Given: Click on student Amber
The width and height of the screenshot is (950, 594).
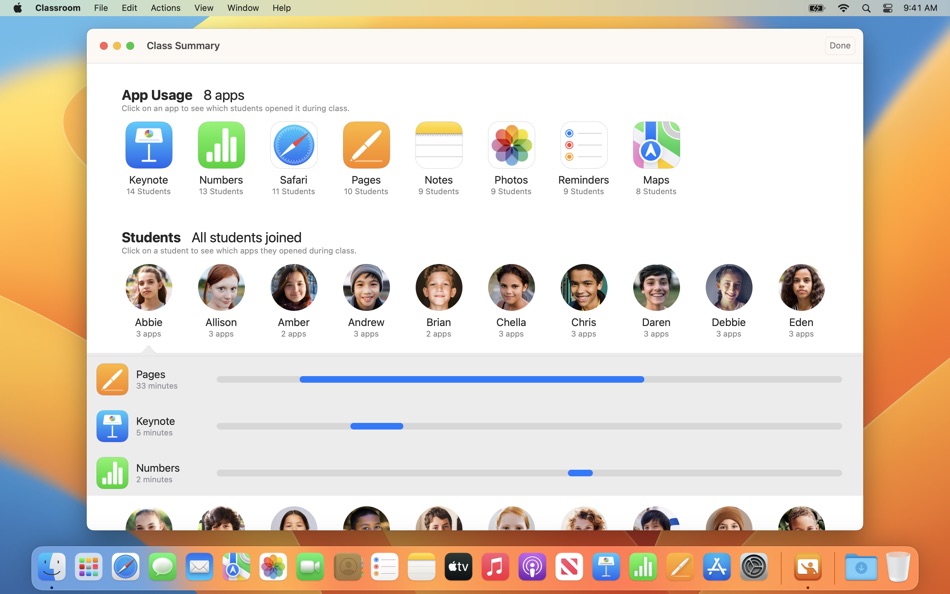Looking at the screenshot, I should (x=294, y=287).
